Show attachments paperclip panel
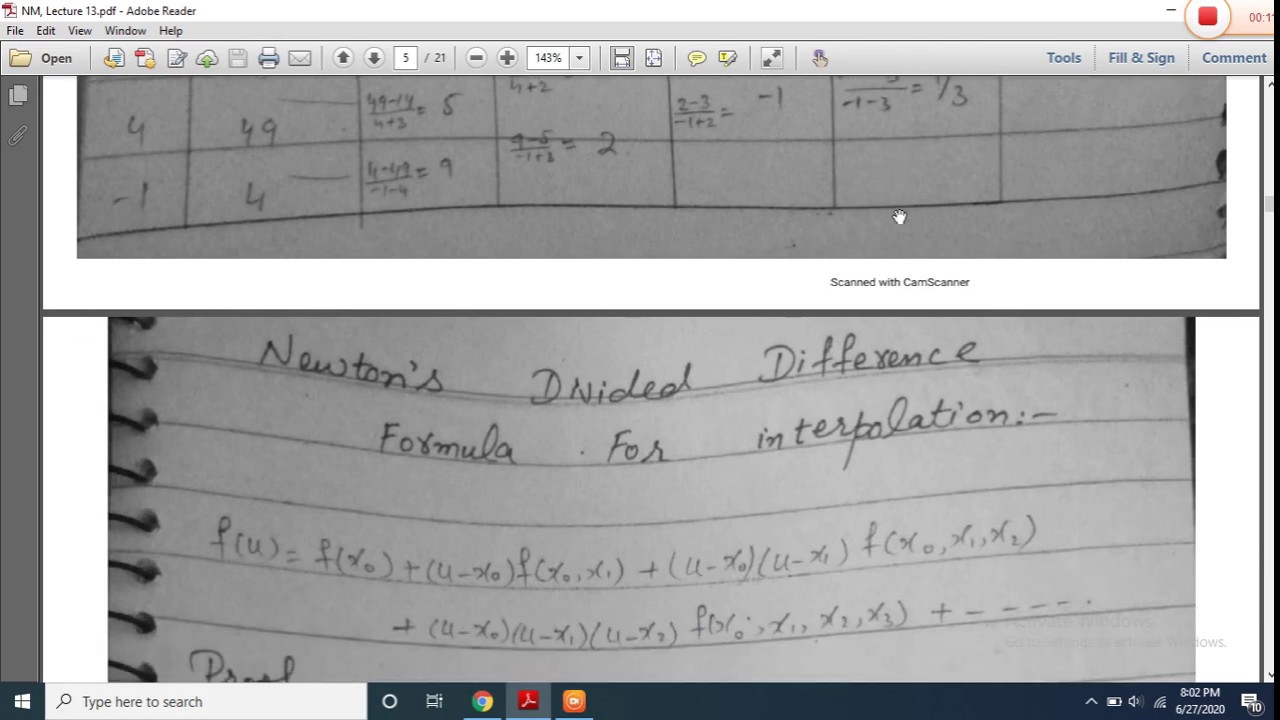1280x720 pixels. [17, 135]
